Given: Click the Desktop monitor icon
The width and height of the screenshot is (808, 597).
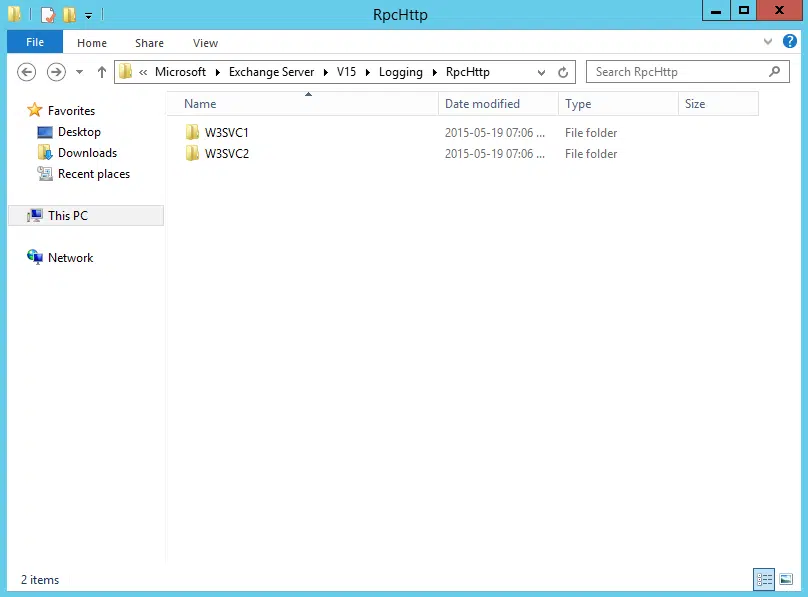Looking at the screenshot, I should (45, 132).
